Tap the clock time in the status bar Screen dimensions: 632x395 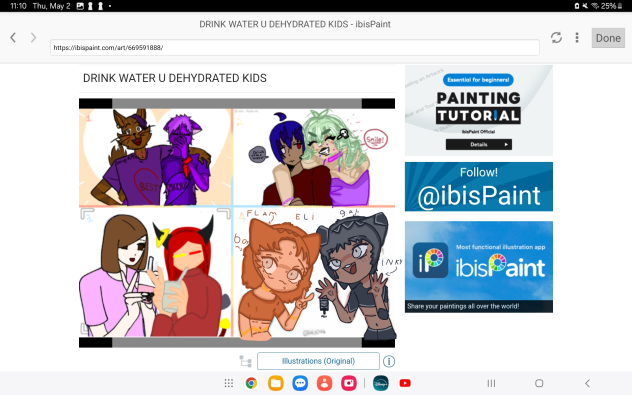click(x=18, y=6)
